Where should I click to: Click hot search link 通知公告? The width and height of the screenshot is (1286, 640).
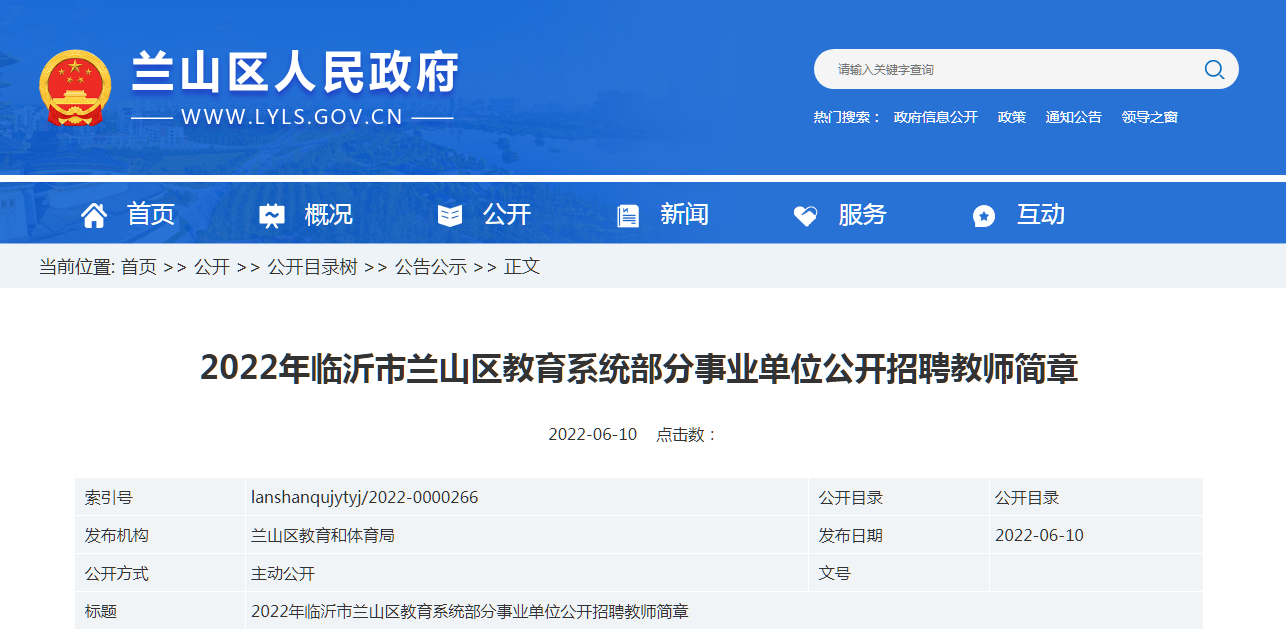coord(1074,117)
